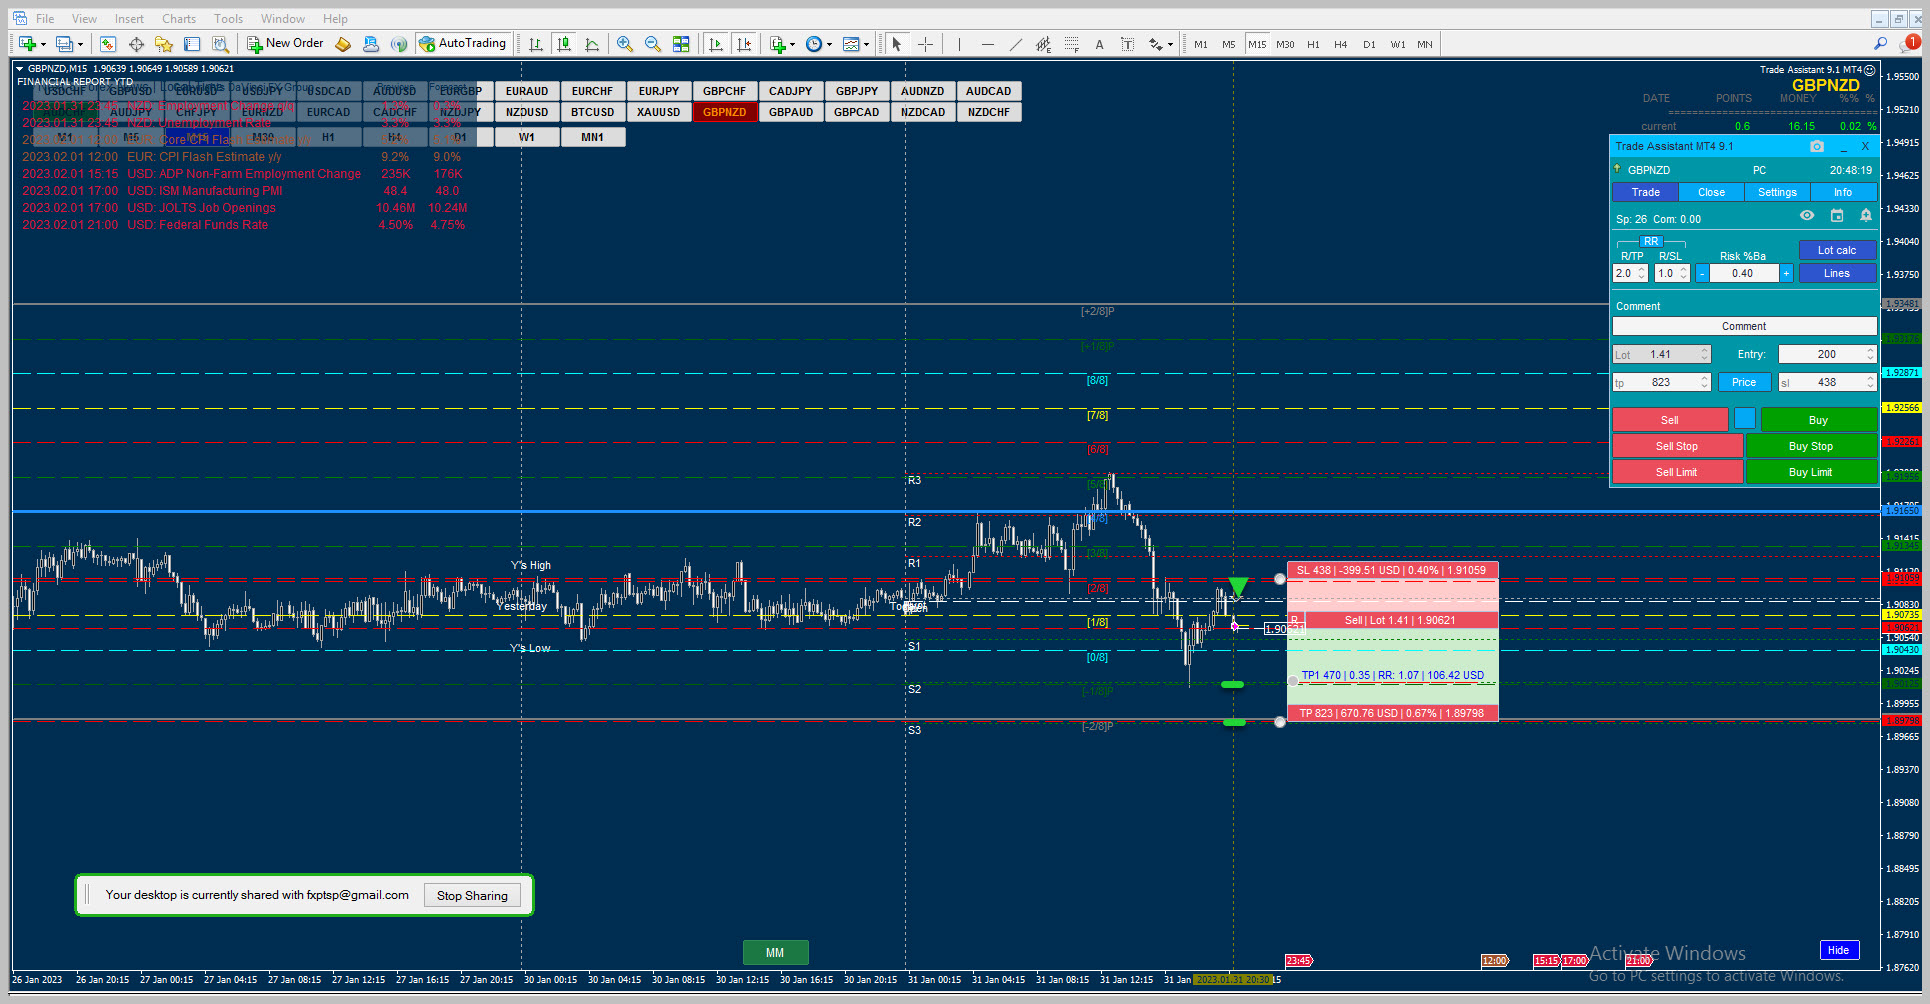Open the Charts menu
This screenshot has height=1004, width=1930.
[x=179, y=19]
